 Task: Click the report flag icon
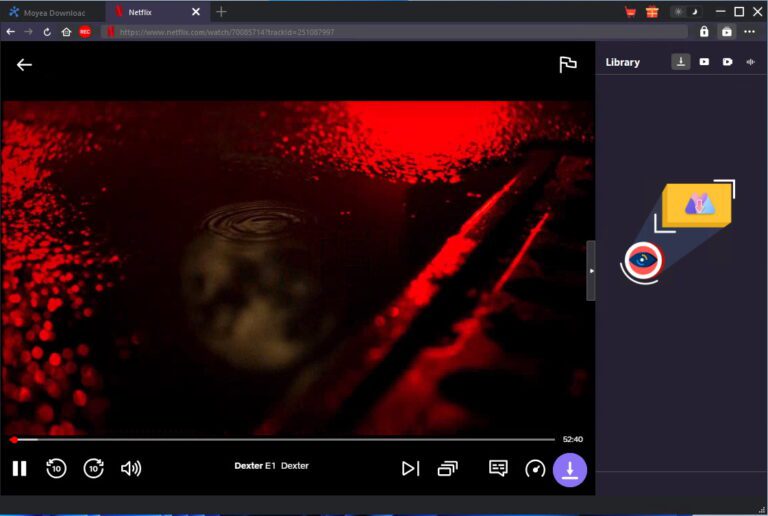tap(567, 65)
